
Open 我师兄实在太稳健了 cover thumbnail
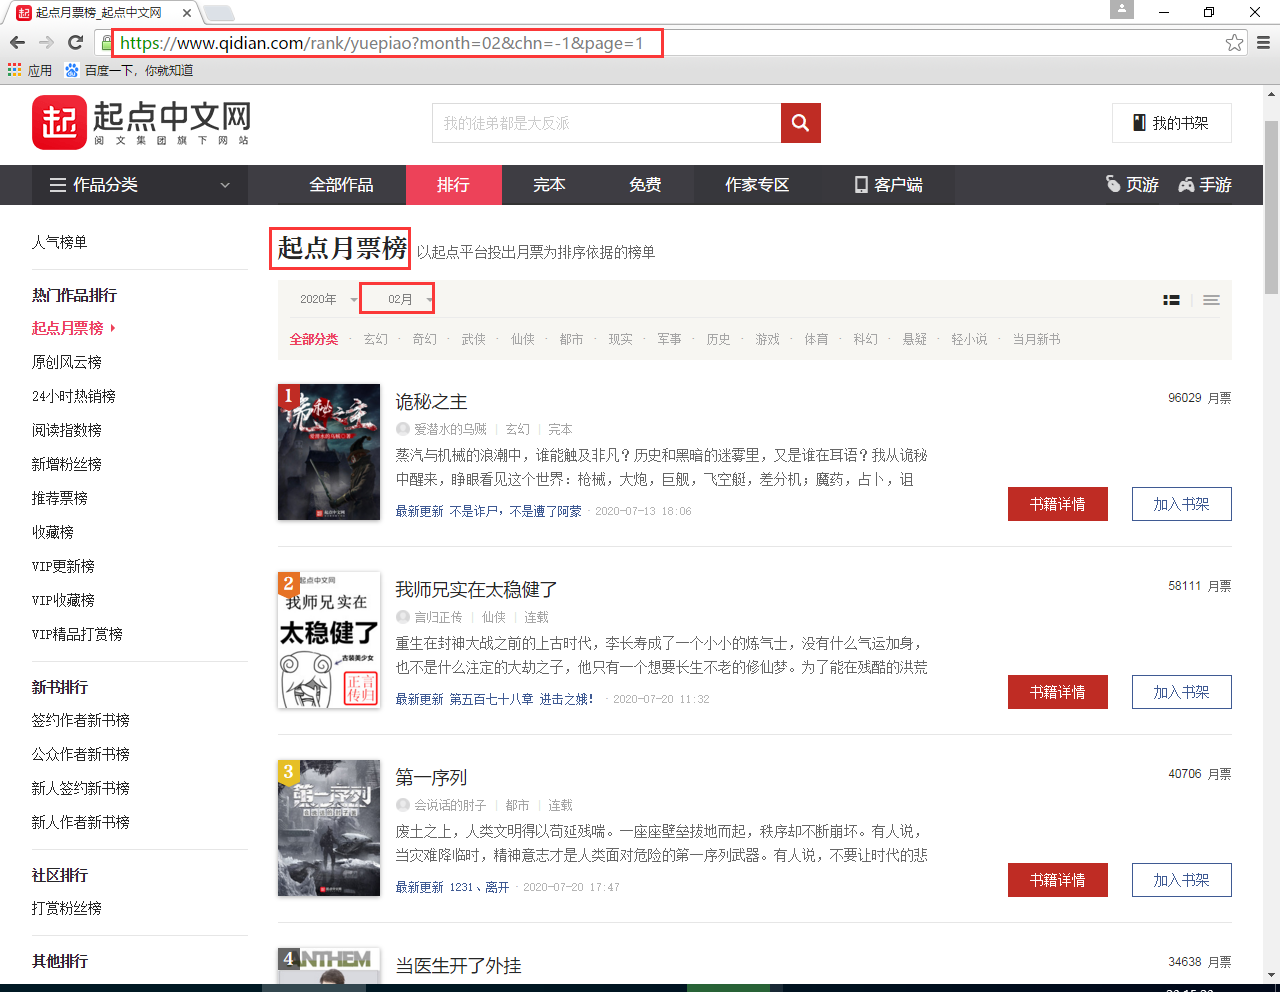(329, 640)
